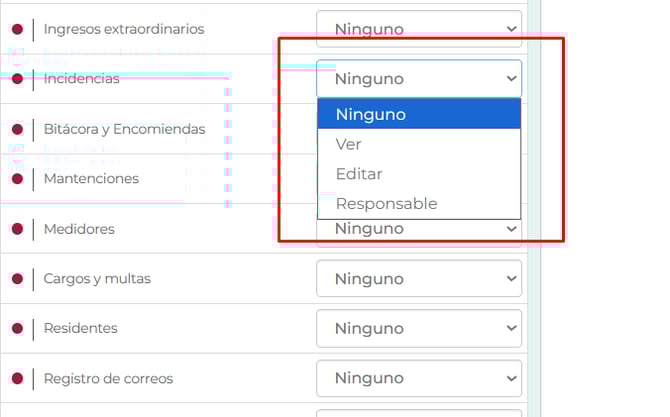Open the Medidores permission dropdown
Image resolution: width=670 pixels, height=417 pixels.
(419, 230)
